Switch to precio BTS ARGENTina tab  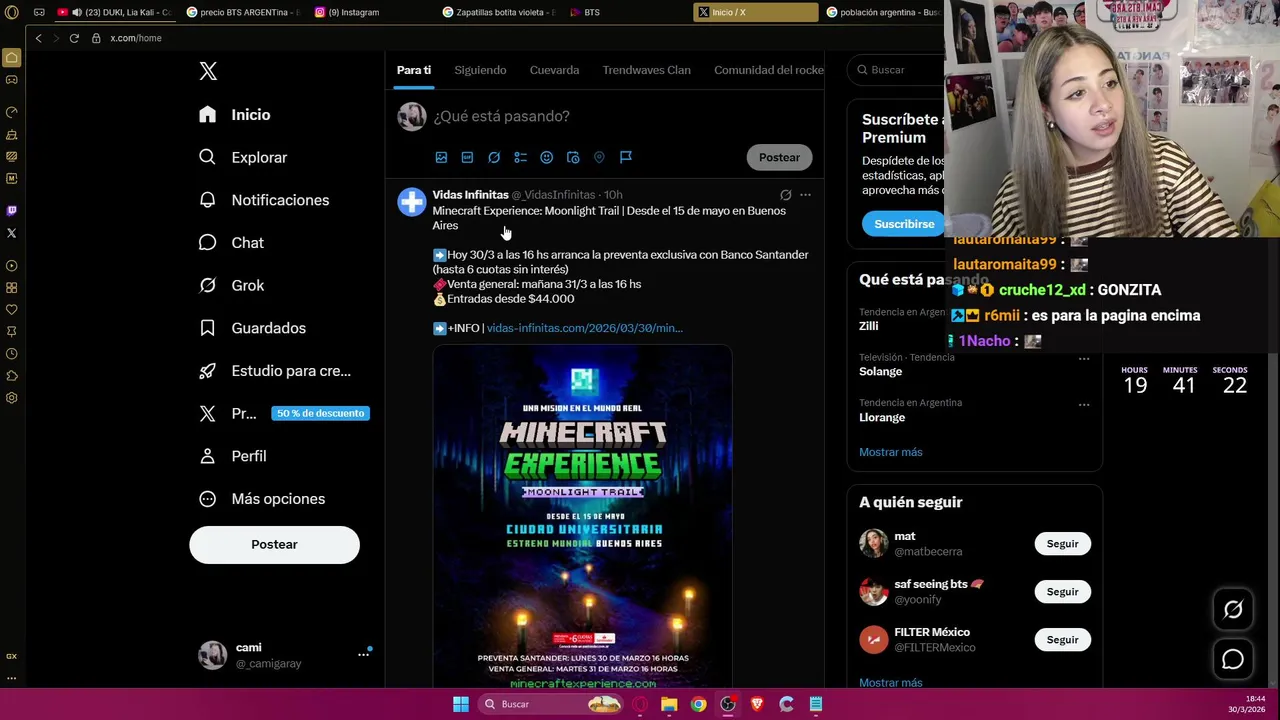click(x=243, y=12)
